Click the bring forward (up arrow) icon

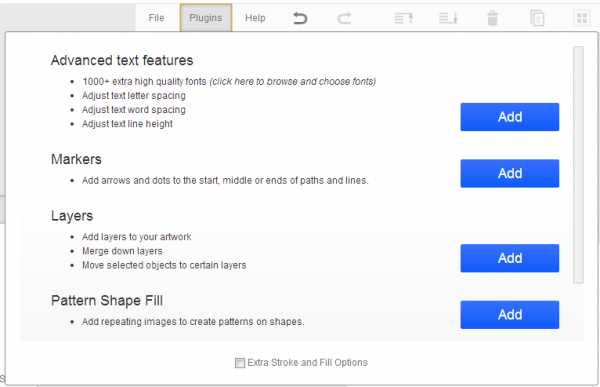coord(403,18)
